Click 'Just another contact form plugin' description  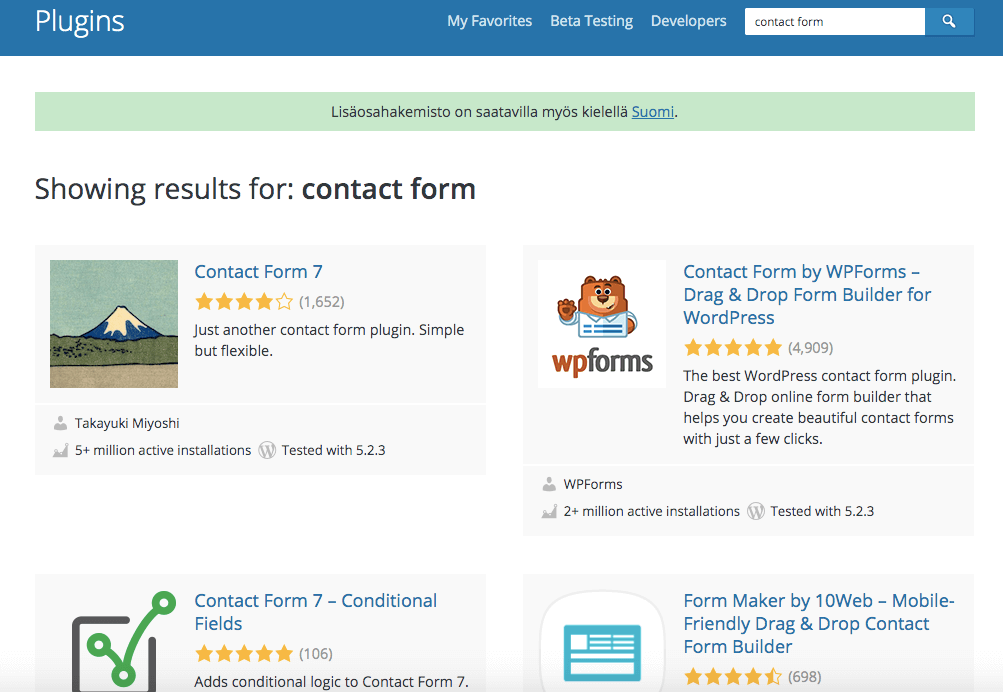329,340
